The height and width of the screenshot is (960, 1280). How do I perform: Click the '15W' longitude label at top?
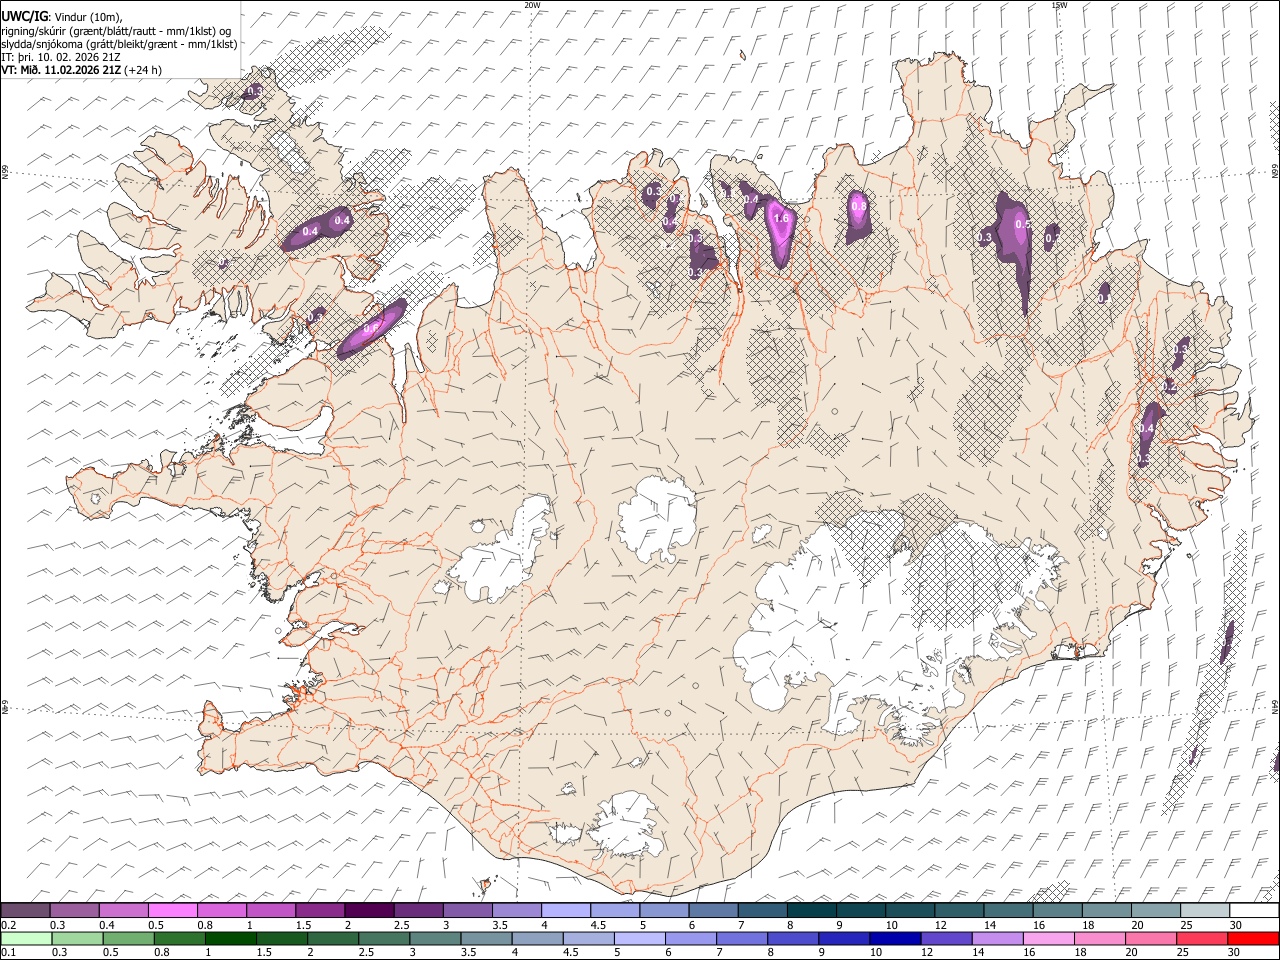click(1059, 5)
